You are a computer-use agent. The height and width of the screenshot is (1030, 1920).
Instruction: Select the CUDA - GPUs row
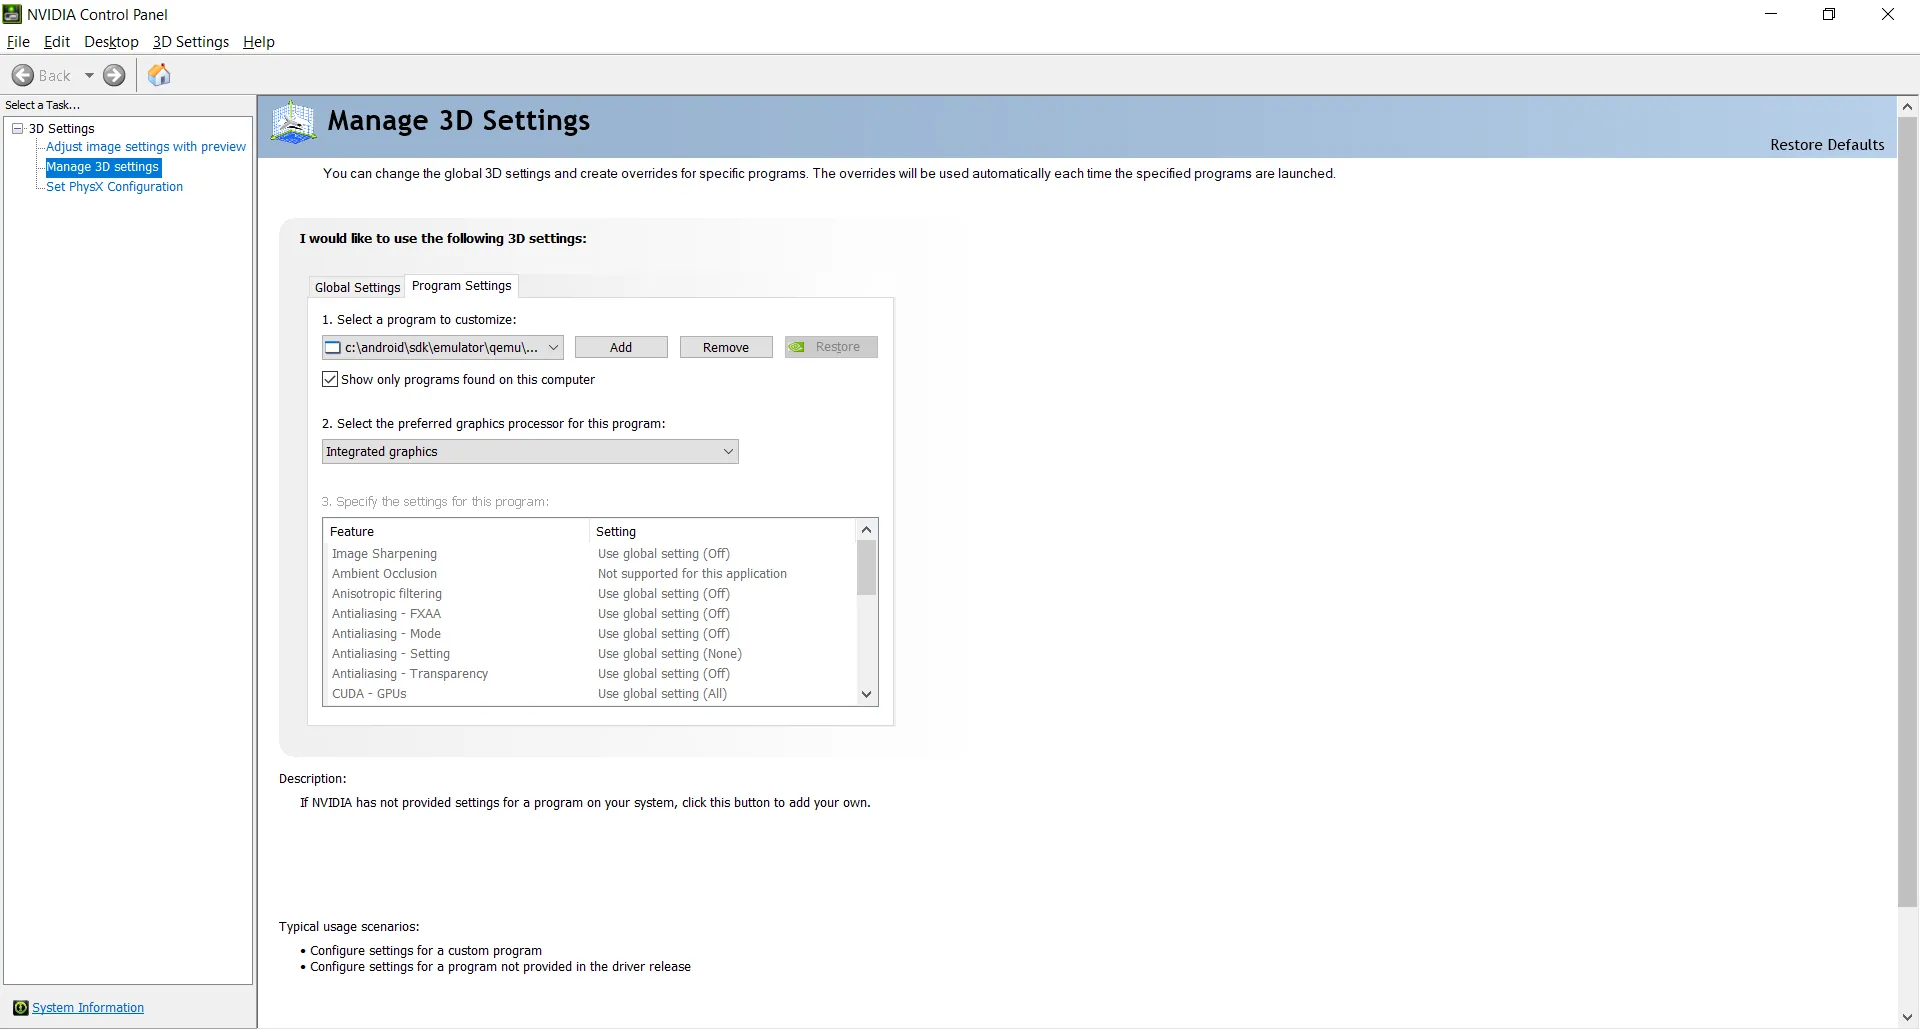[x=590, y=694]
